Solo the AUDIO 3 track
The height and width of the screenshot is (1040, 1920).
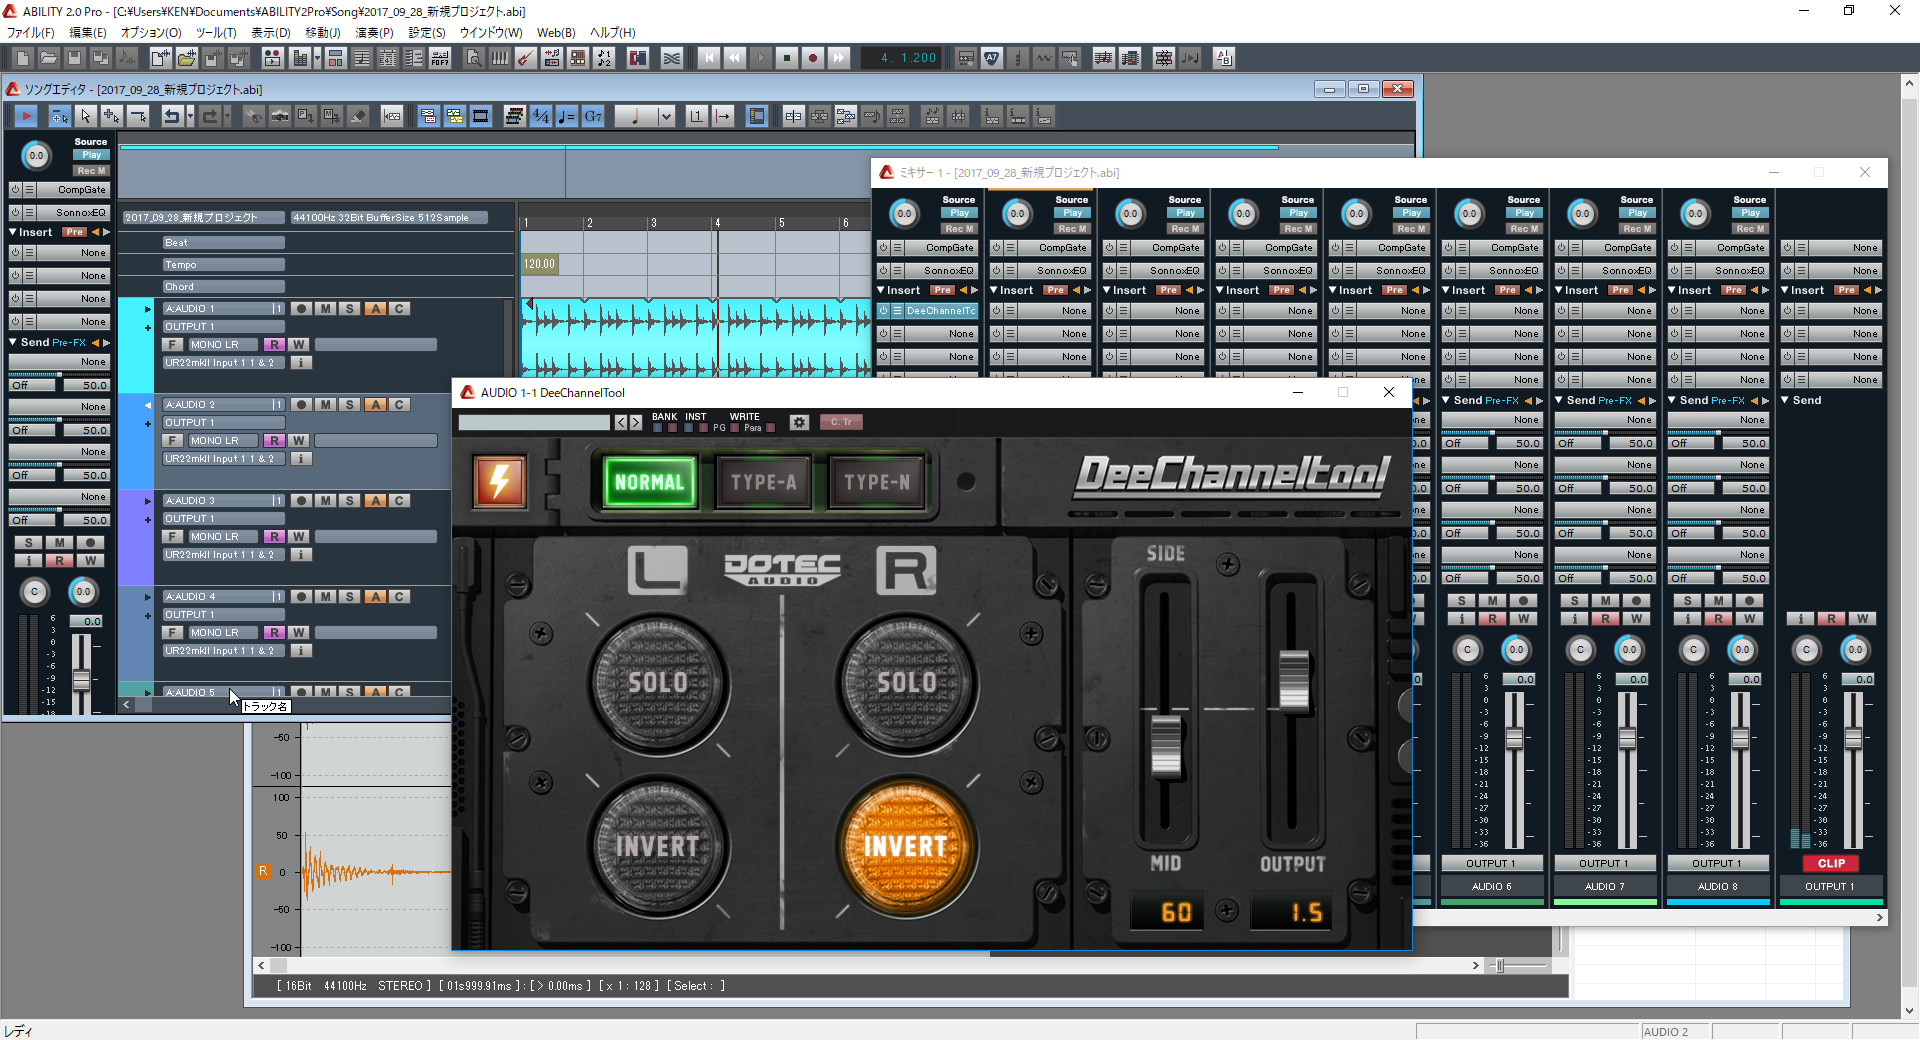click(x=349, y=500)
